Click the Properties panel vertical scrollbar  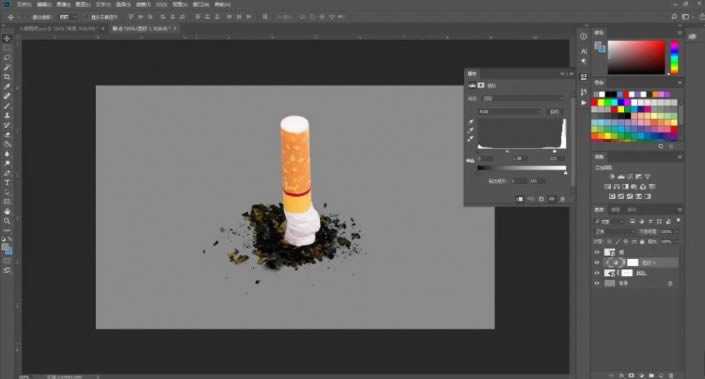[572, 142]
